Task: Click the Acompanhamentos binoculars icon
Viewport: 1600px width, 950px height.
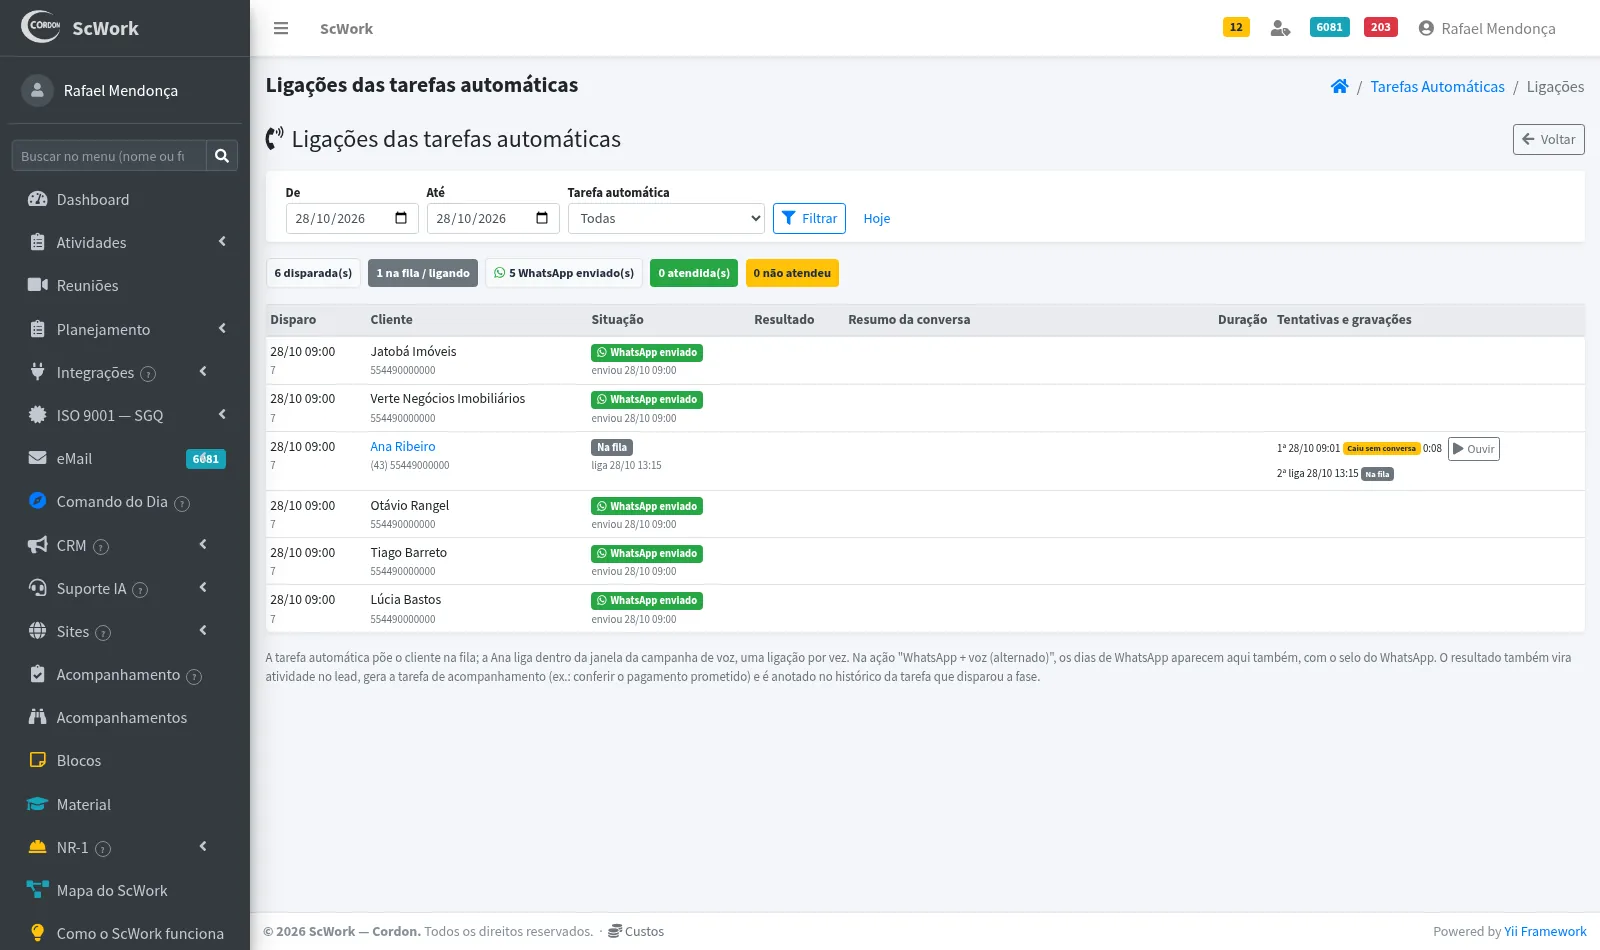Action: (x=37, y=716)
